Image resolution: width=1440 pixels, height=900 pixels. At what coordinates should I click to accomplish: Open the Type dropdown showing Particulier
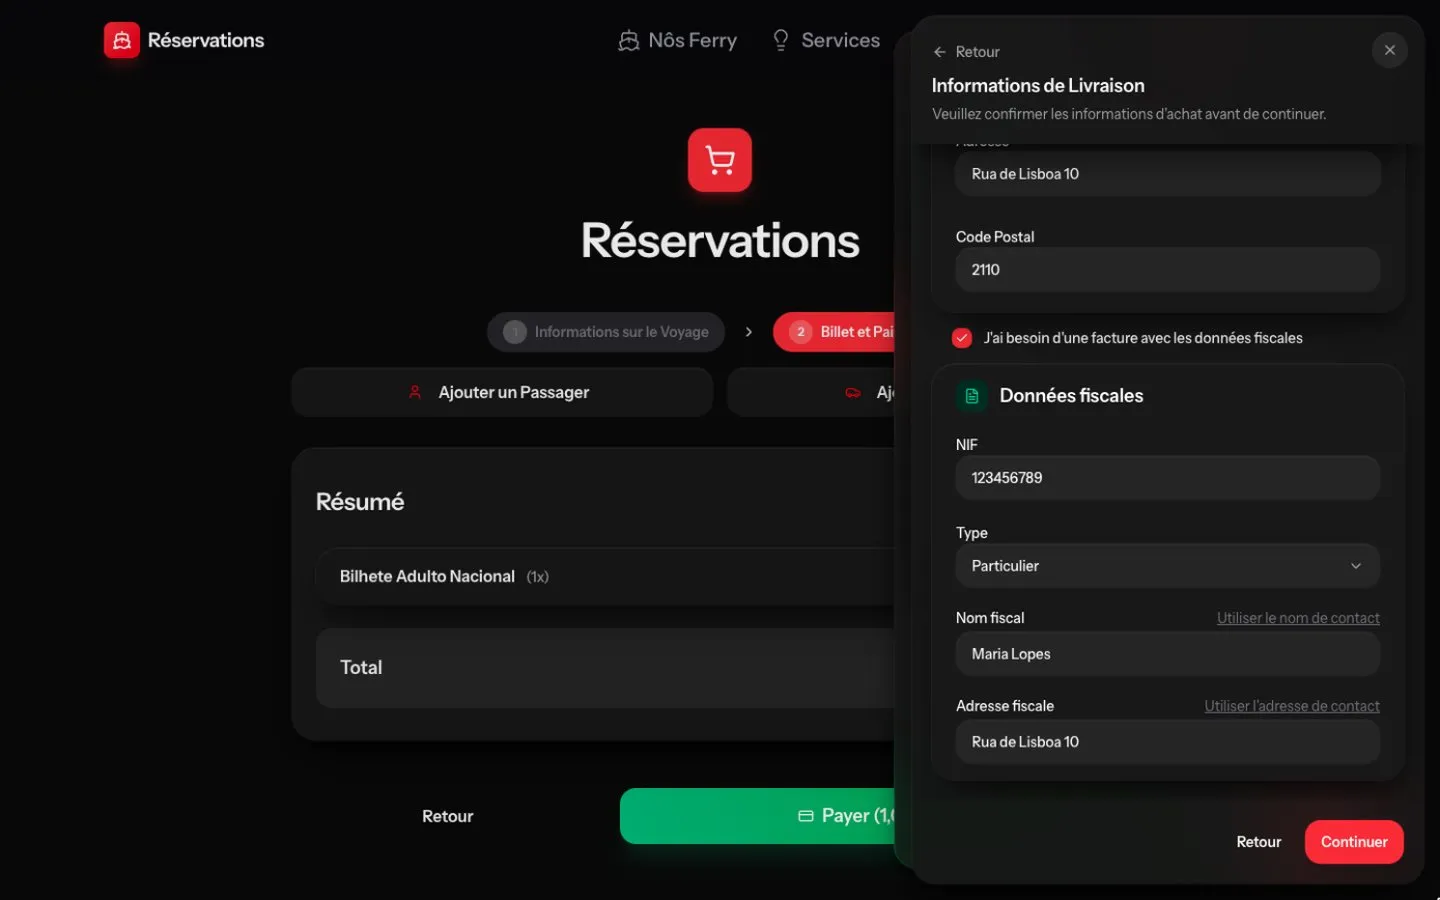(x=1168, y=566)
